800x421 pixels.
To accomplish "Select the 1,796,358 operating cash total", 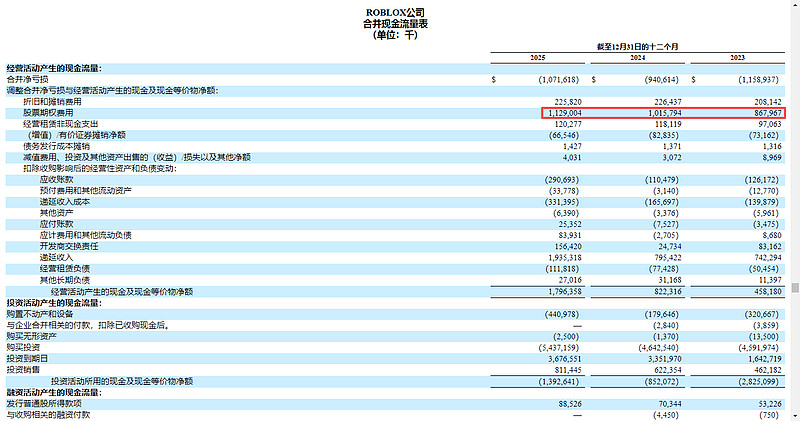I will [x=565, y=292].
